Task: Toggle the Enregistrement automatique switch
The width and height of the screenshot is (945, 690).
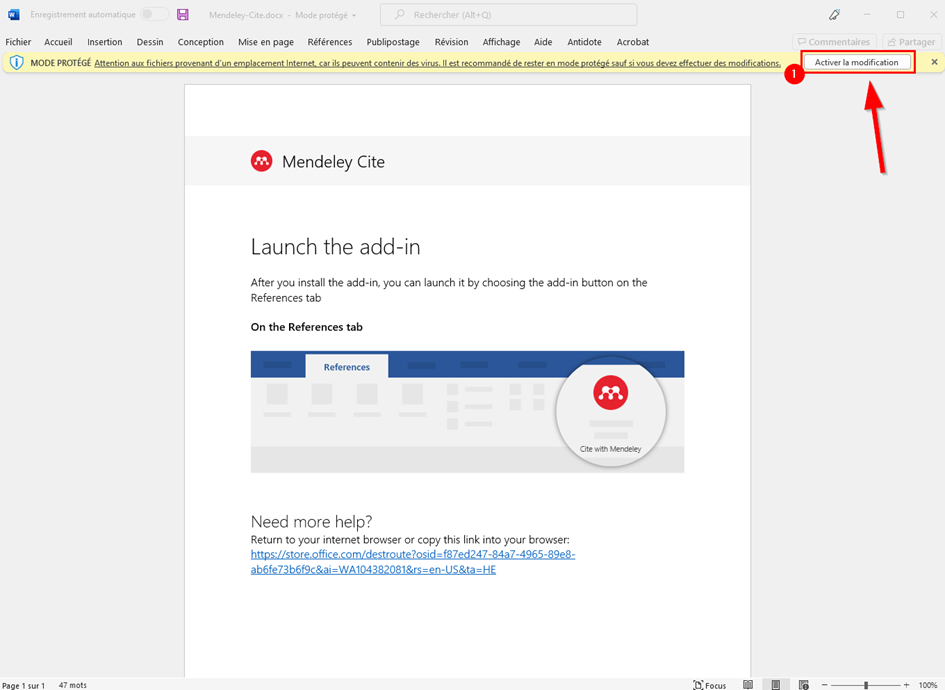Action: 154,14
